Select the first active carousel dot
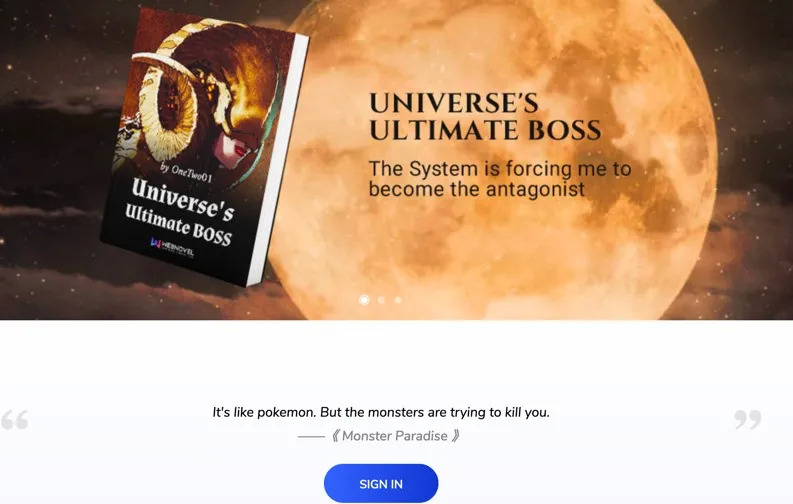 364,300
